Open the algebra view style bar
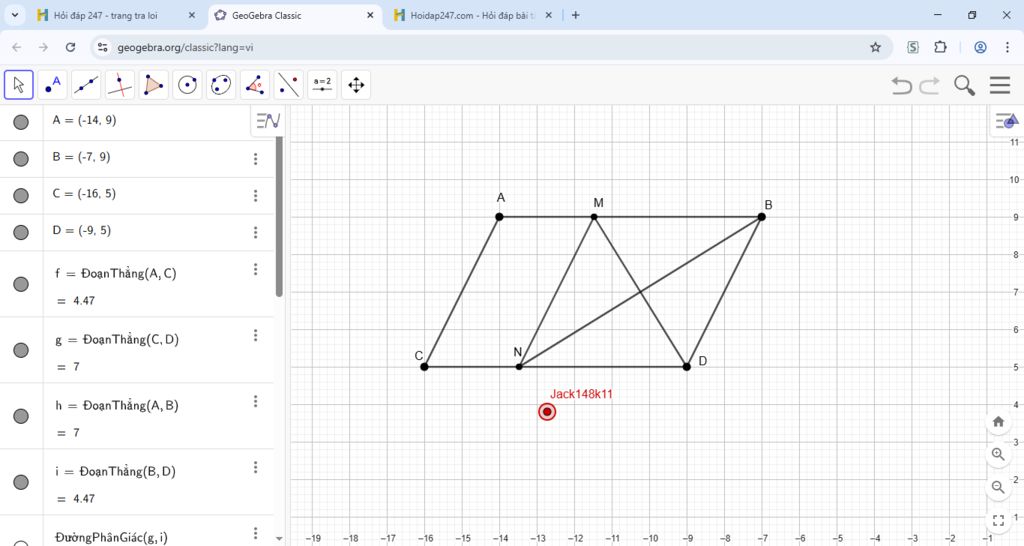Screen dimensions: 1024x546 (268, 121)
